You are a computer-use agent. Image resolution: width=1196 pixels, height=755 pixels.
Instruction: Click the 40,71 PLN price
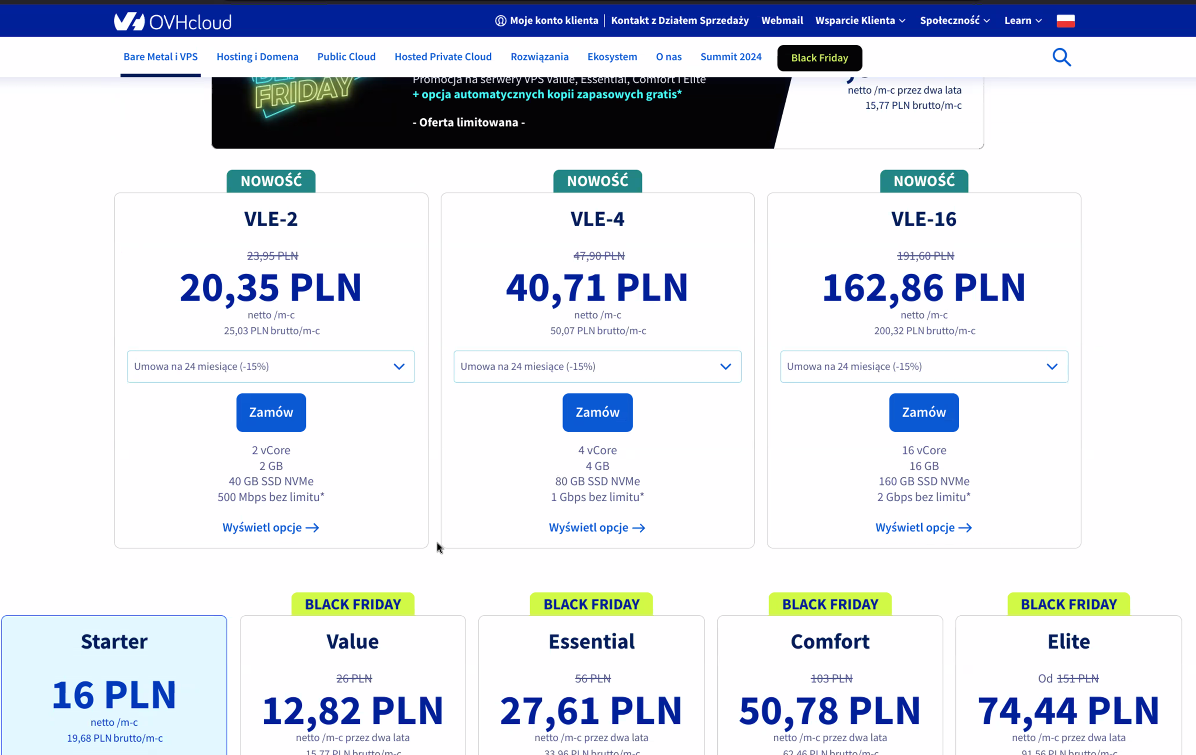[x=597, y=288]
